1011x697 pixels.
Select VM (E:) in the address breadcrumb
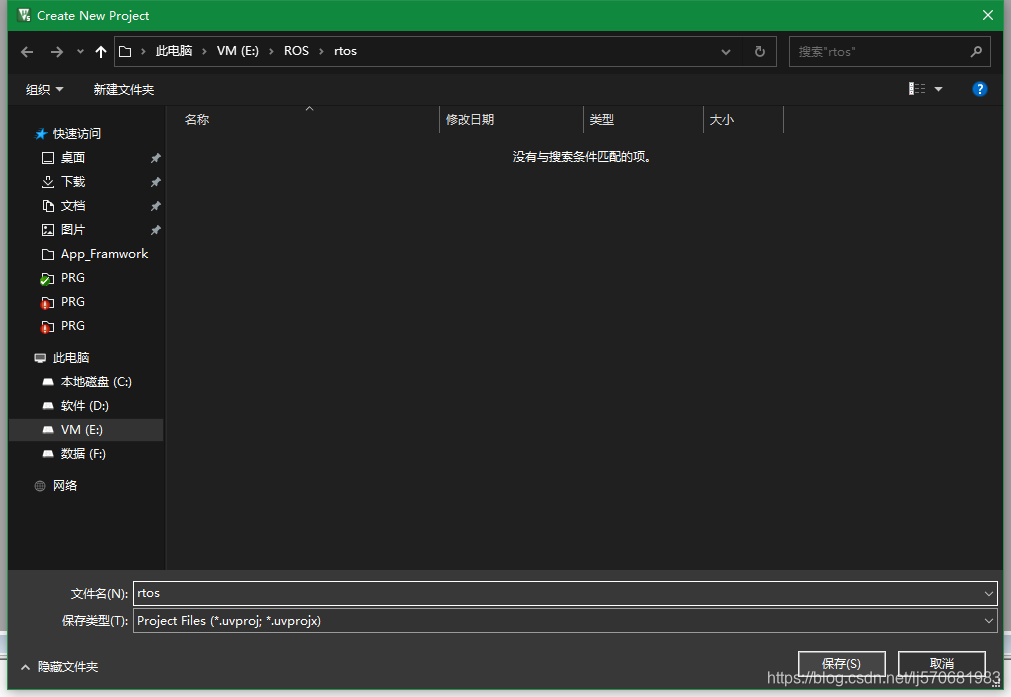(x=238, y=51)
